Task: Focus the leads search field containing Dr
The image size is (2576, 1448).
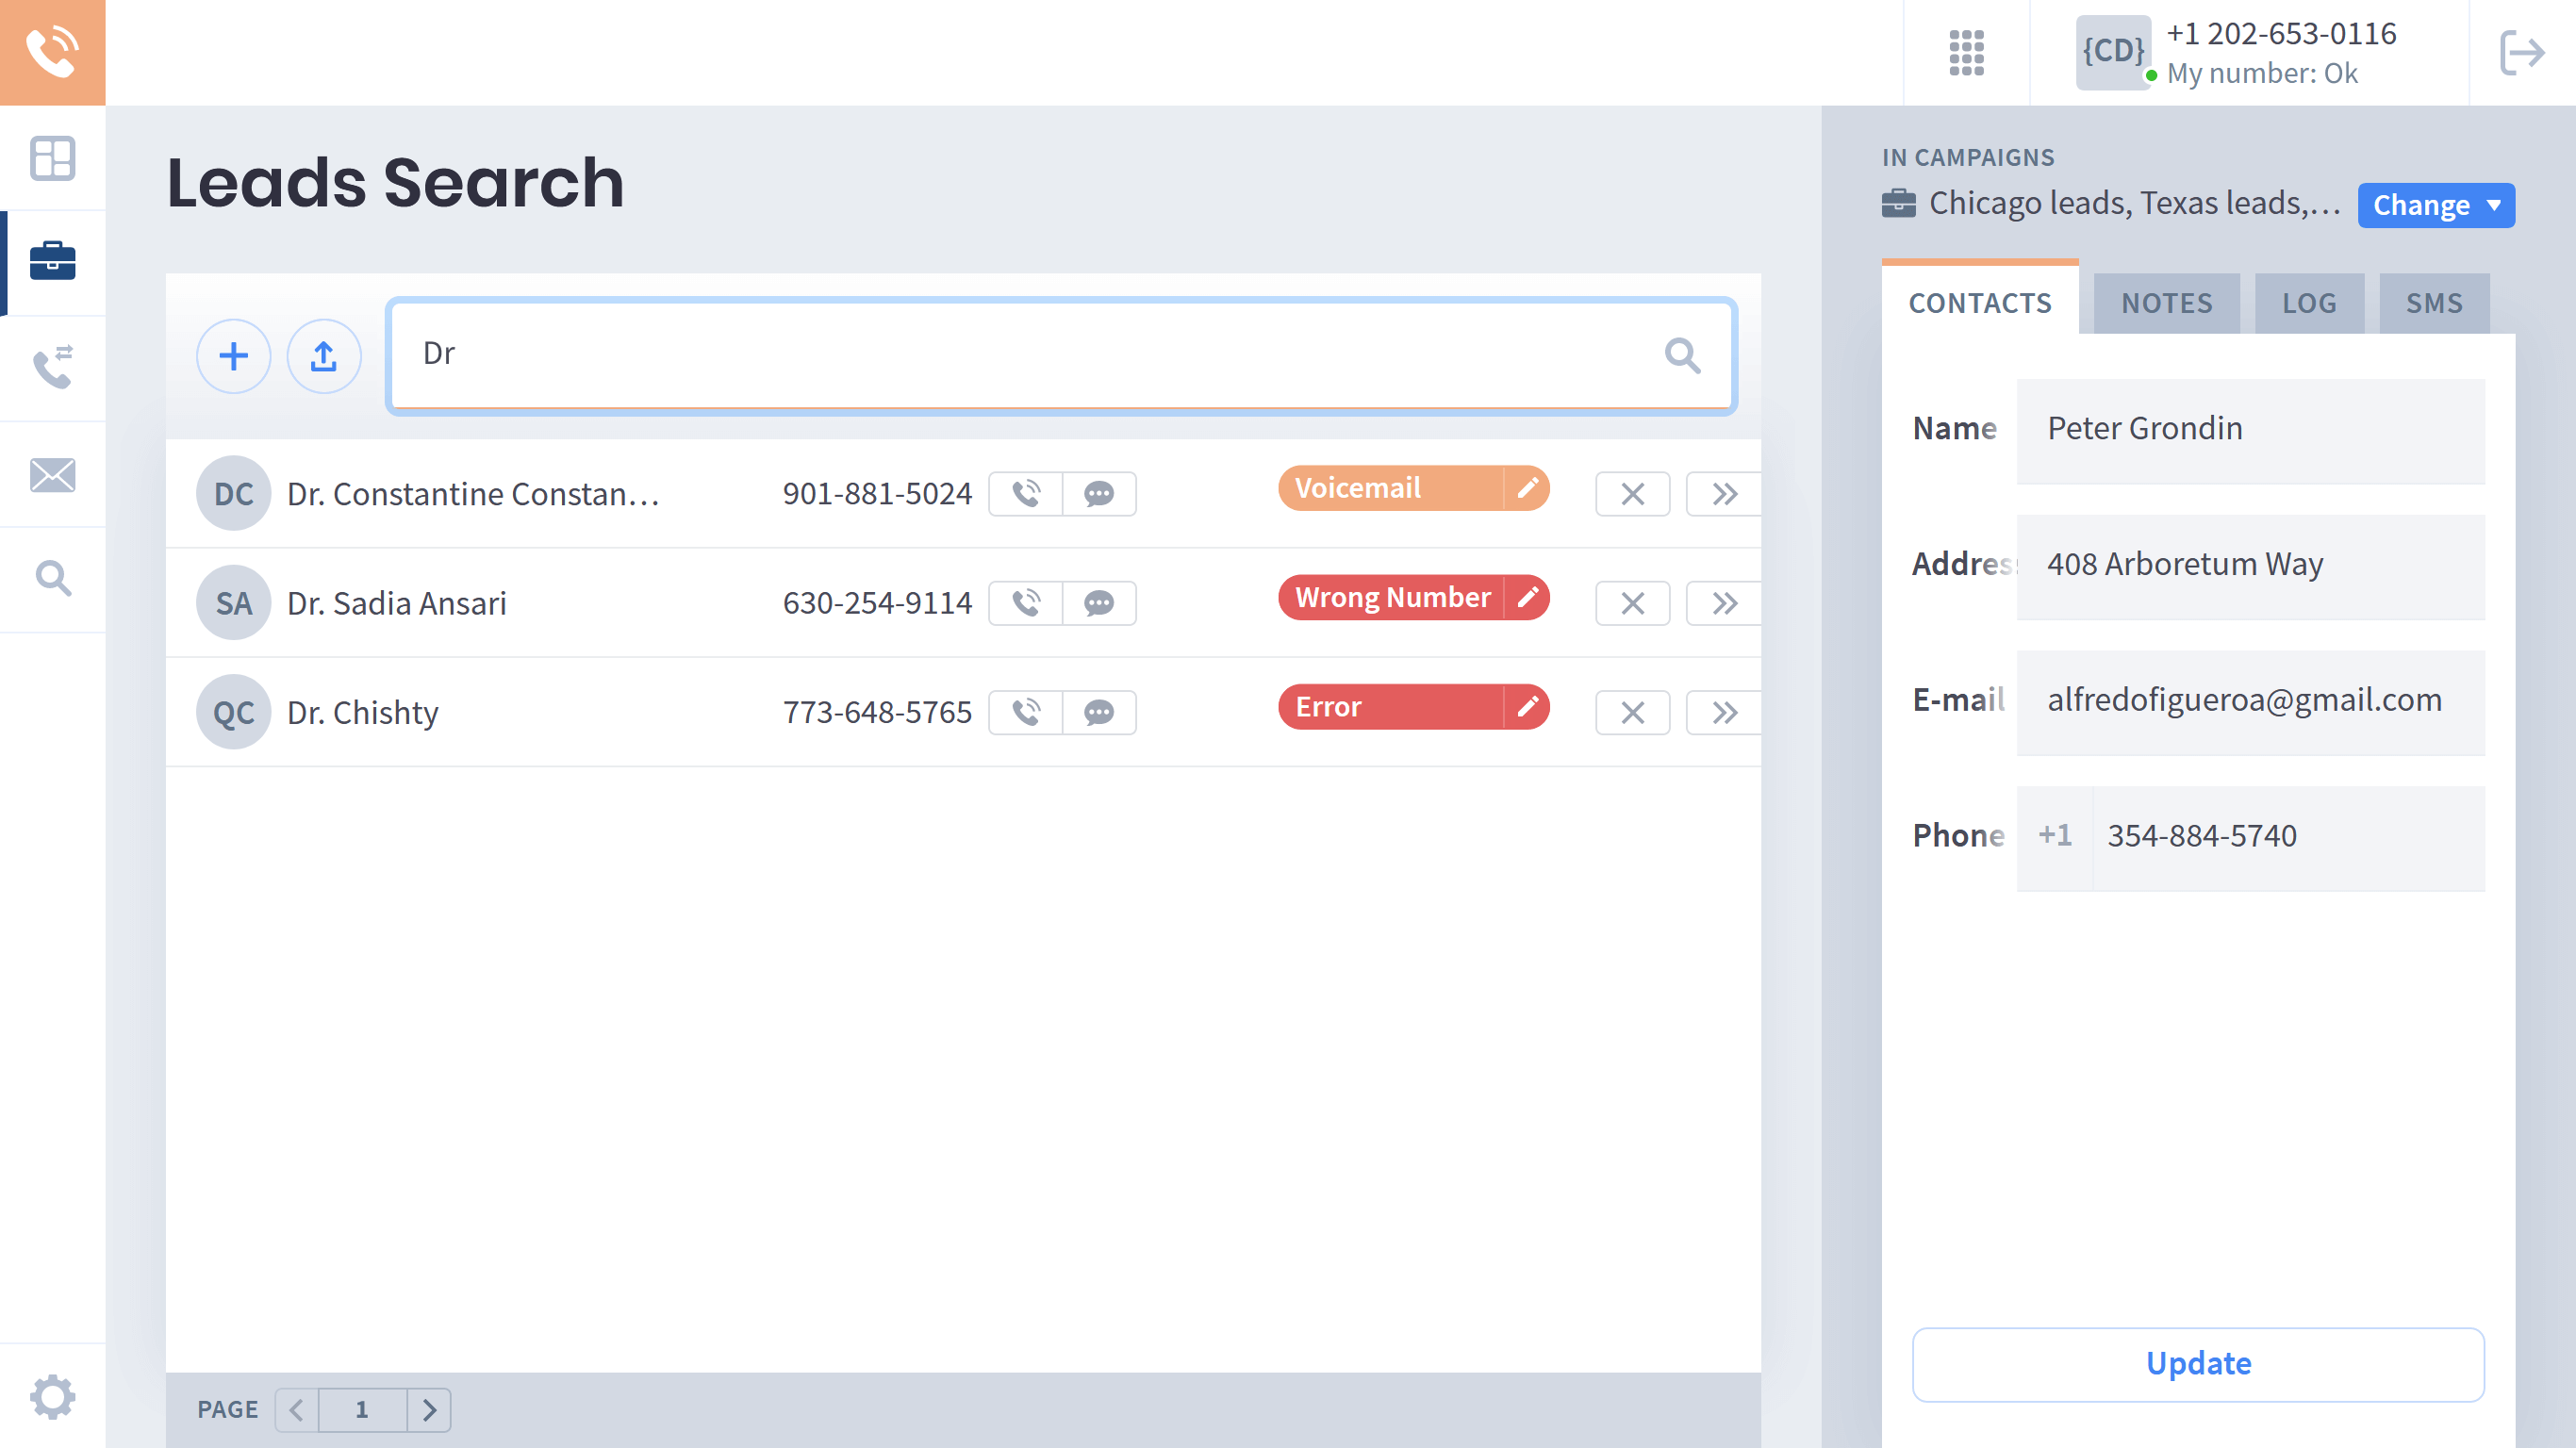Action: (1061, 356)
